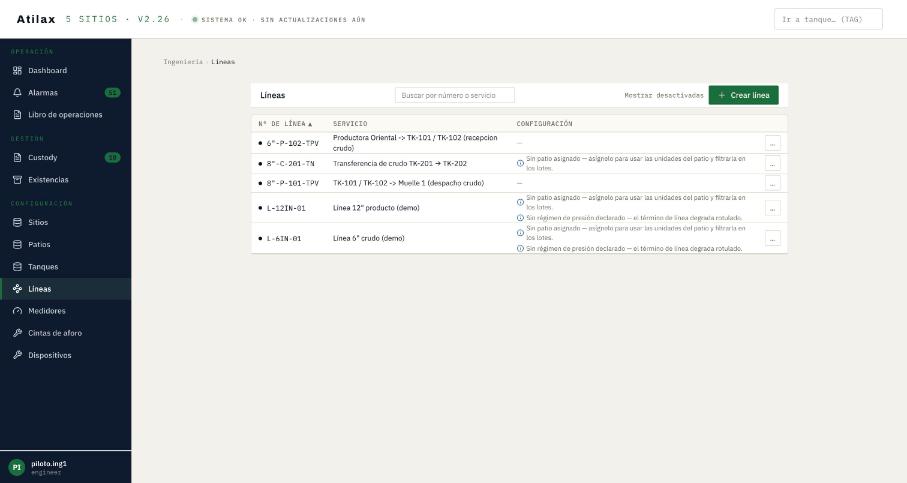This screenshot has height=483, width=907.
Task: Open row actions menu for 6"-P-102-TPV
Action: tap(772, 143)
